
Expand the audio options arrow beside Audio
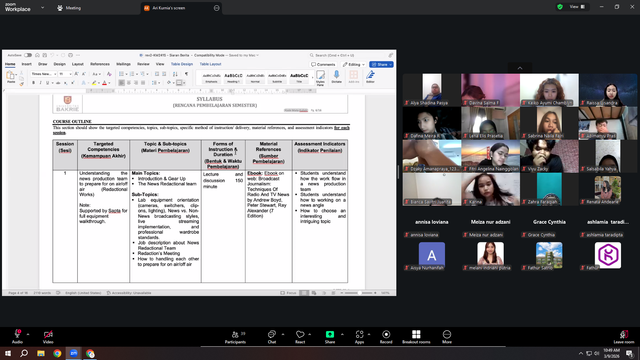pos(28,334)
